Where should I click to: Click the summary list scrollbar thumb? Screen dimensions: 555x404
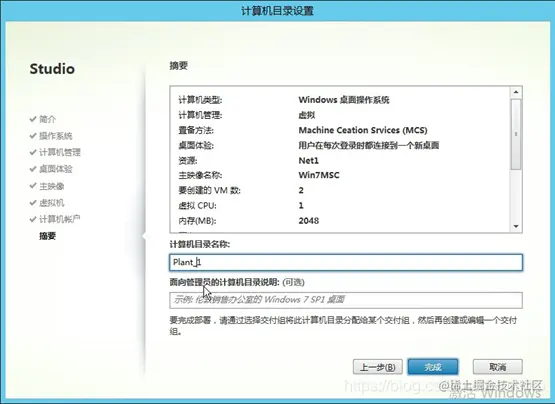(x=516, y=134)
